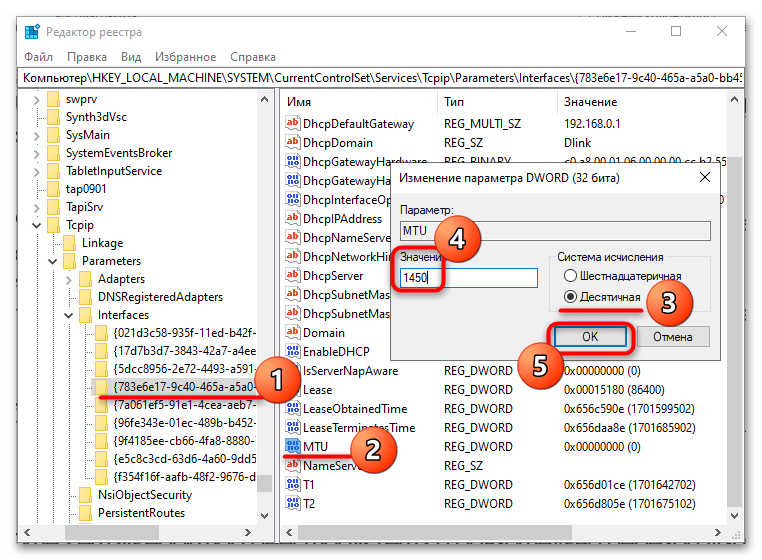The image size is (762, 560).
Task: Open the Справка menu
Action: click(x=253, y=57)
